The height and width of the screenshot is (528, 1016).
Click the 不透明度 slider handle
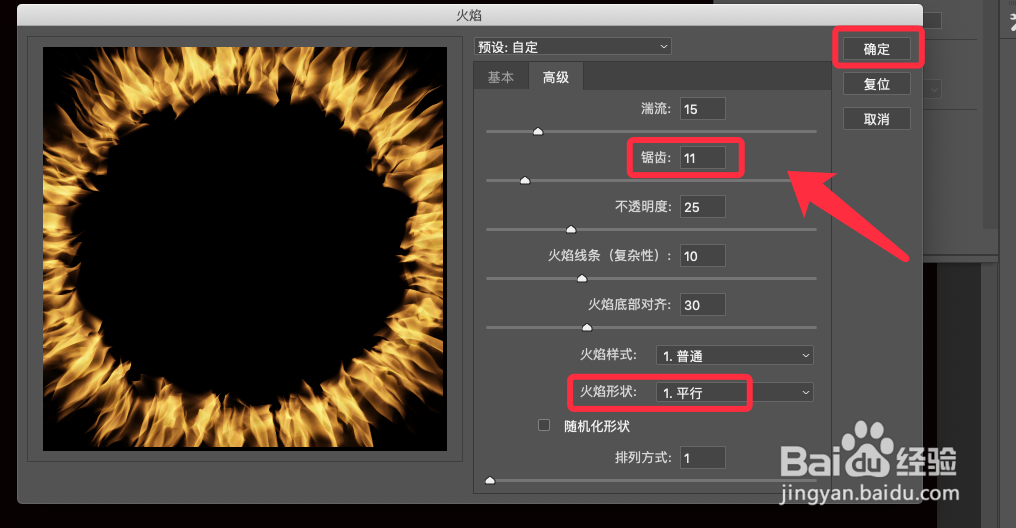click(x=571, y=229)
